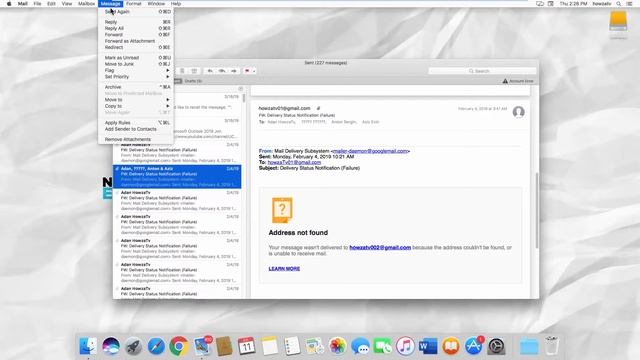Screen dimensions: 640x360
Task: Open Finder from the Dock
Action: pyautogui.click(x=88, y=346)
